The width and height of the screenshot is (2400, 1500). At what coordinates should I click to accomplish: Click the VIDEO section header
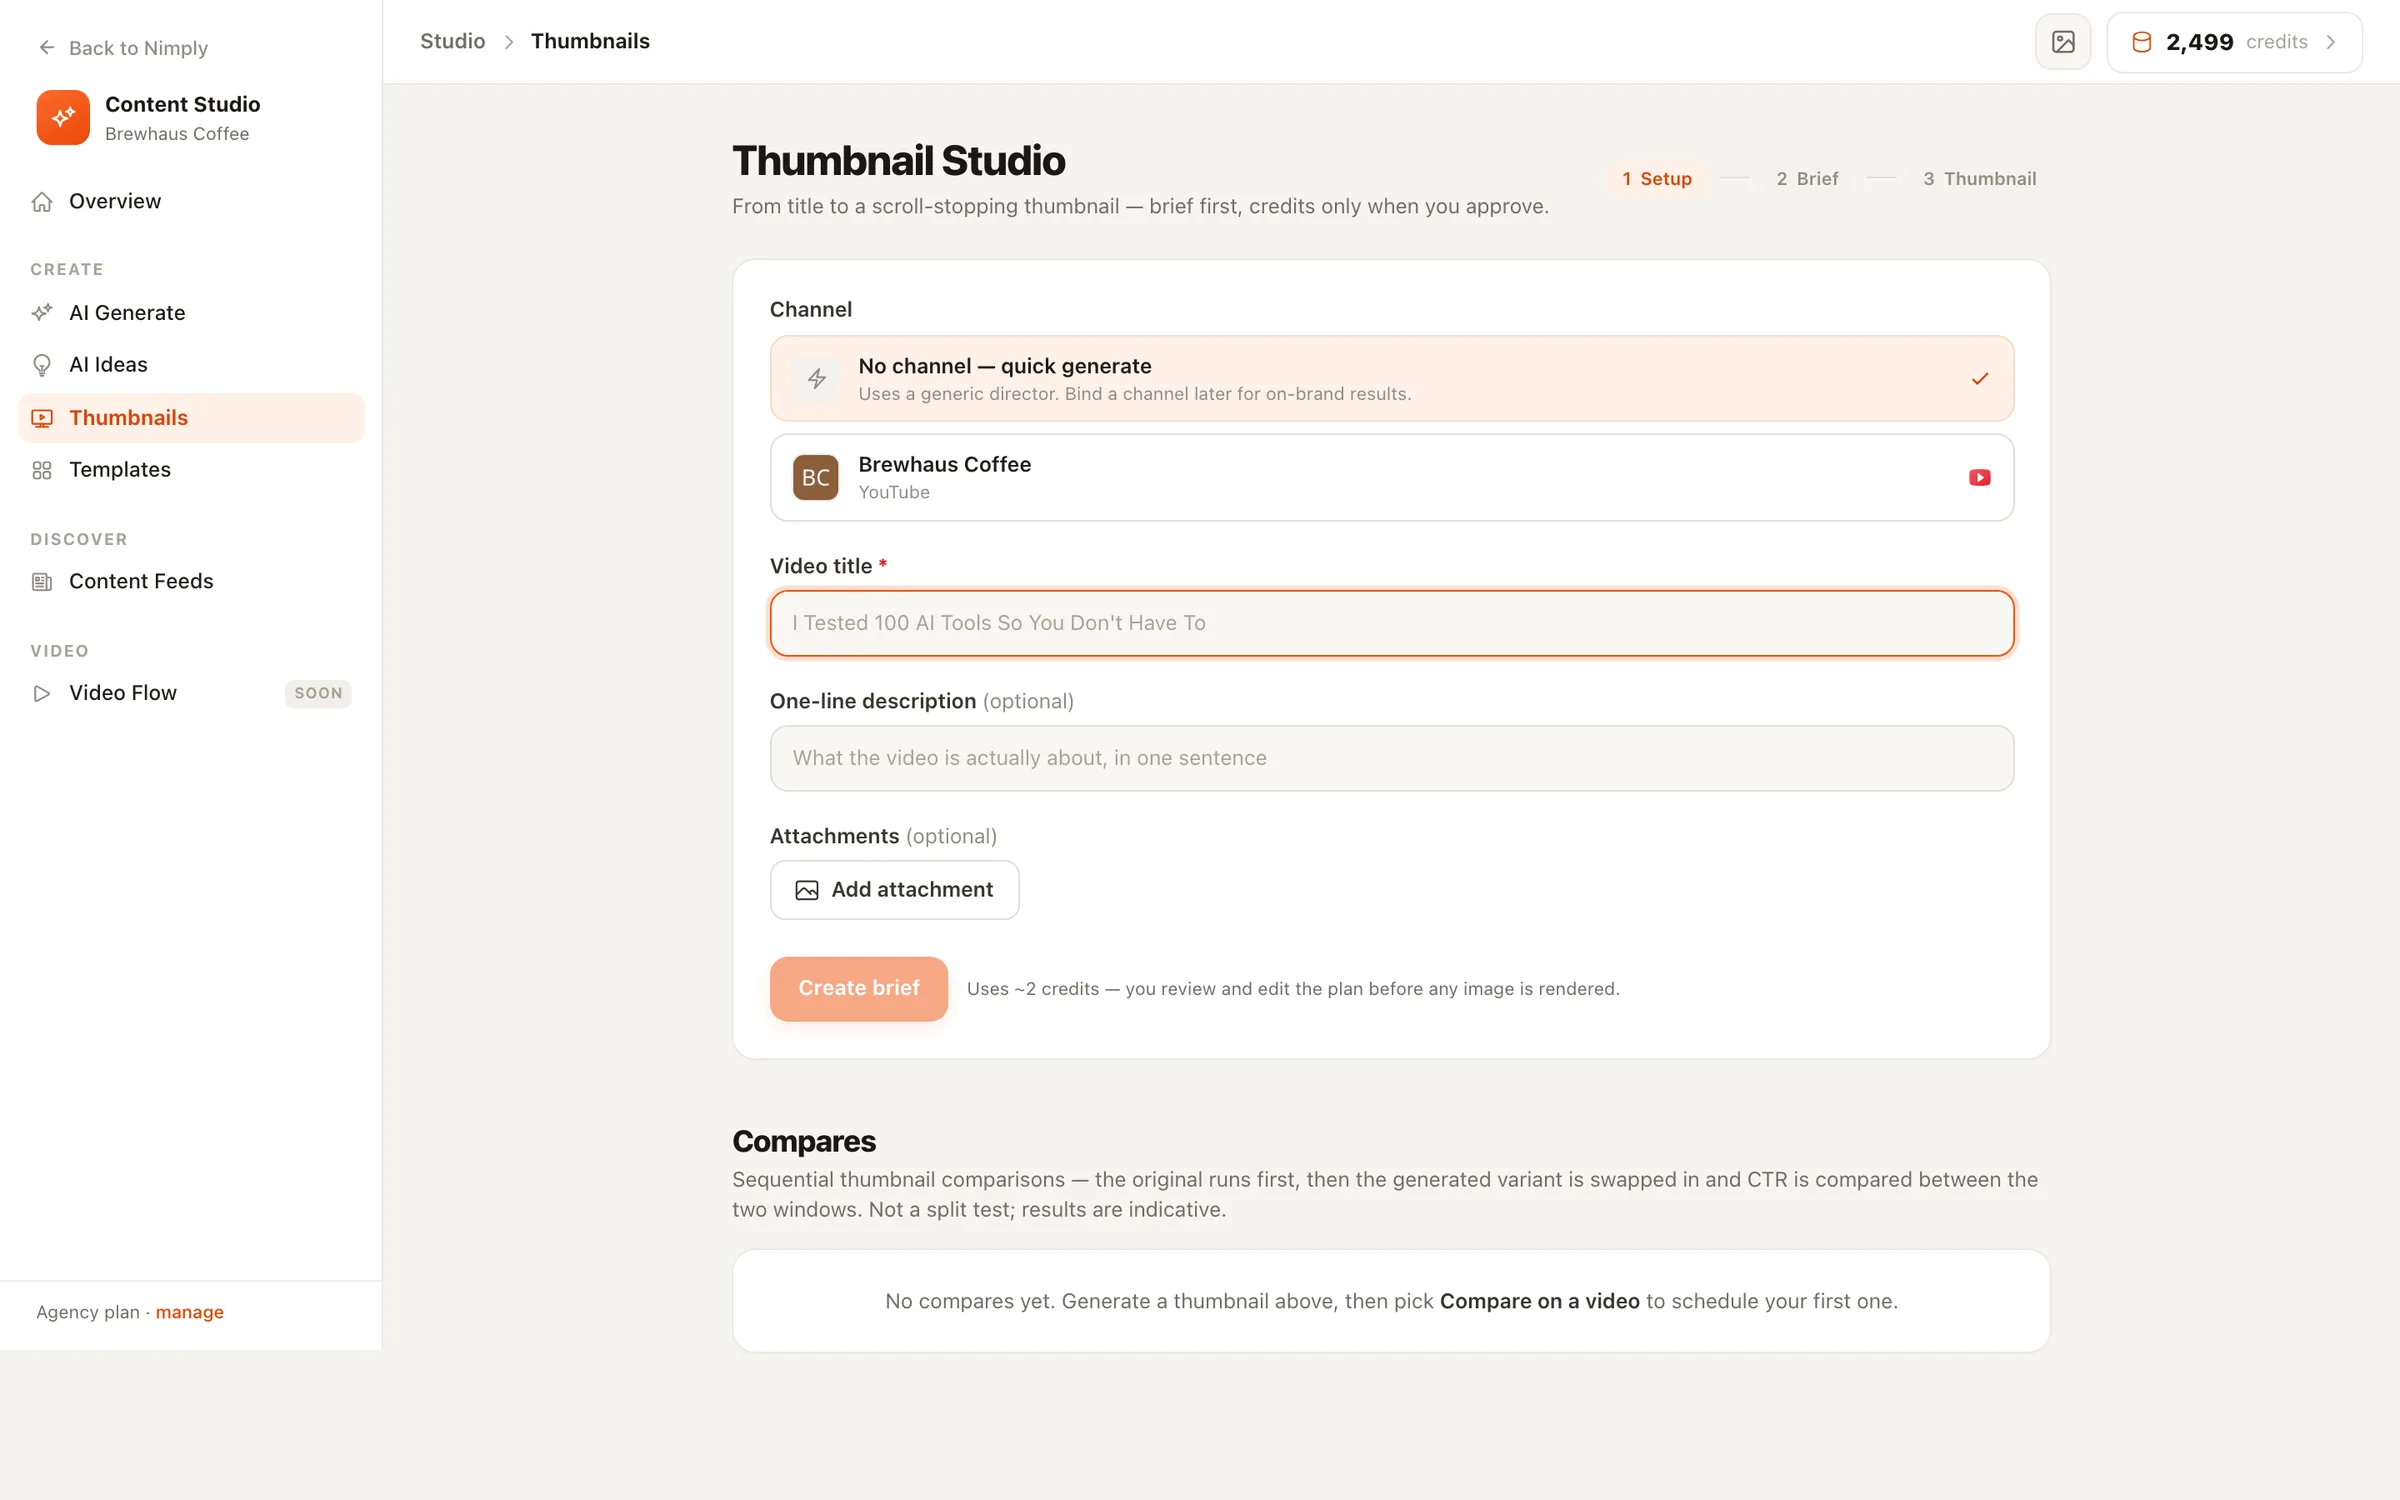60,651
